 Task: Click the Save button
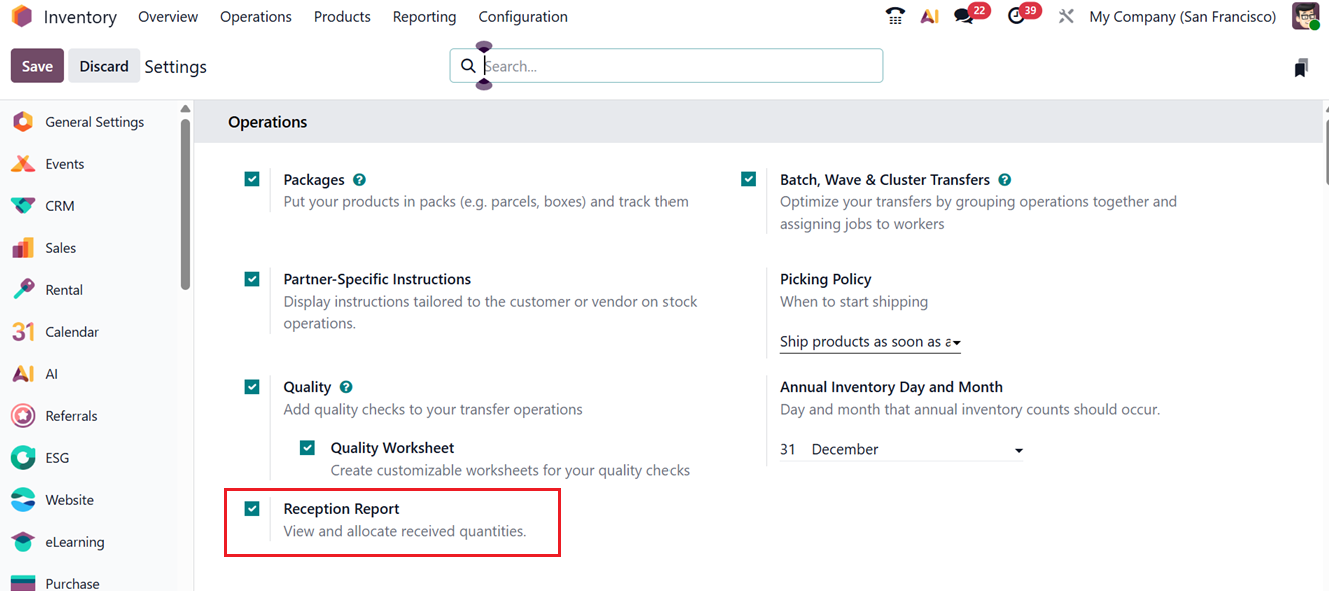click(x=37, y=66)
